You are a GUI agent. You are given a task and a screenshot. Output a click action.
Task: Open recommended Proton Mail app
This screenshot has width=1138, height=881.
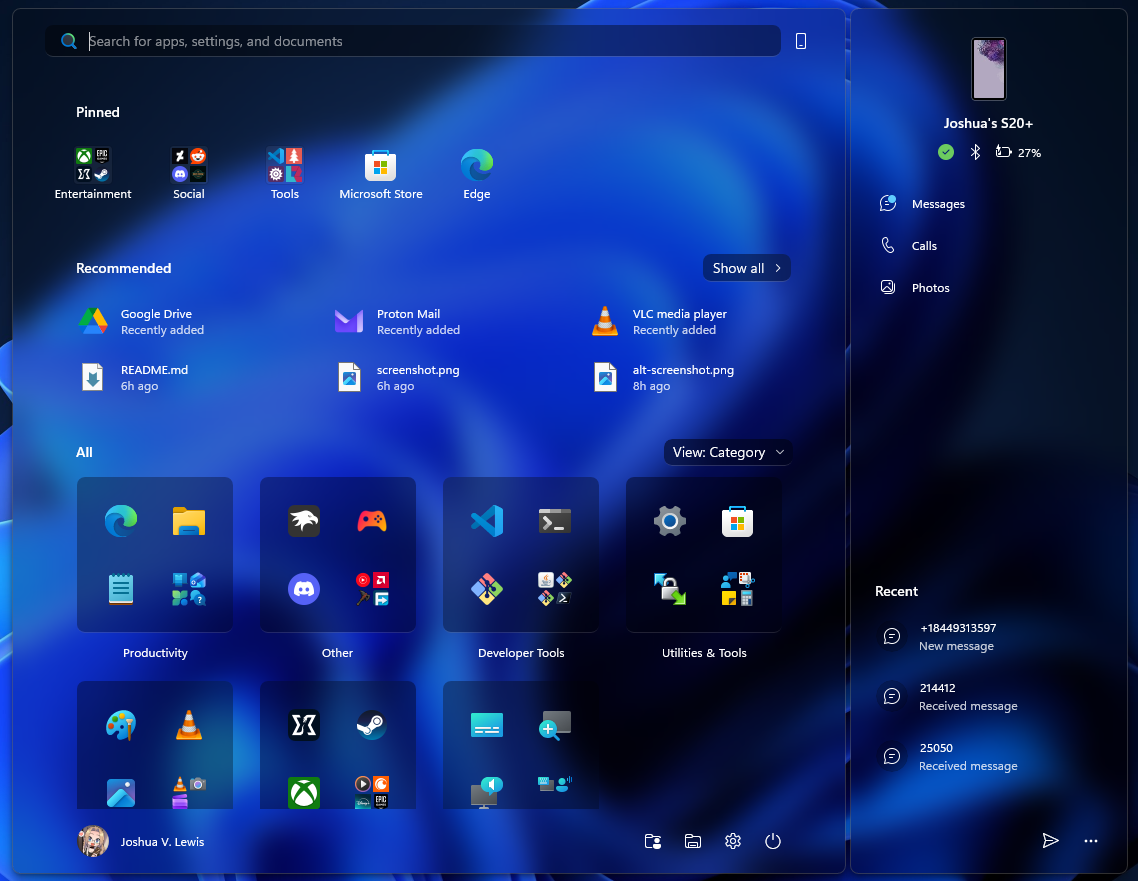pyautogui.click(x=398, y=321)
